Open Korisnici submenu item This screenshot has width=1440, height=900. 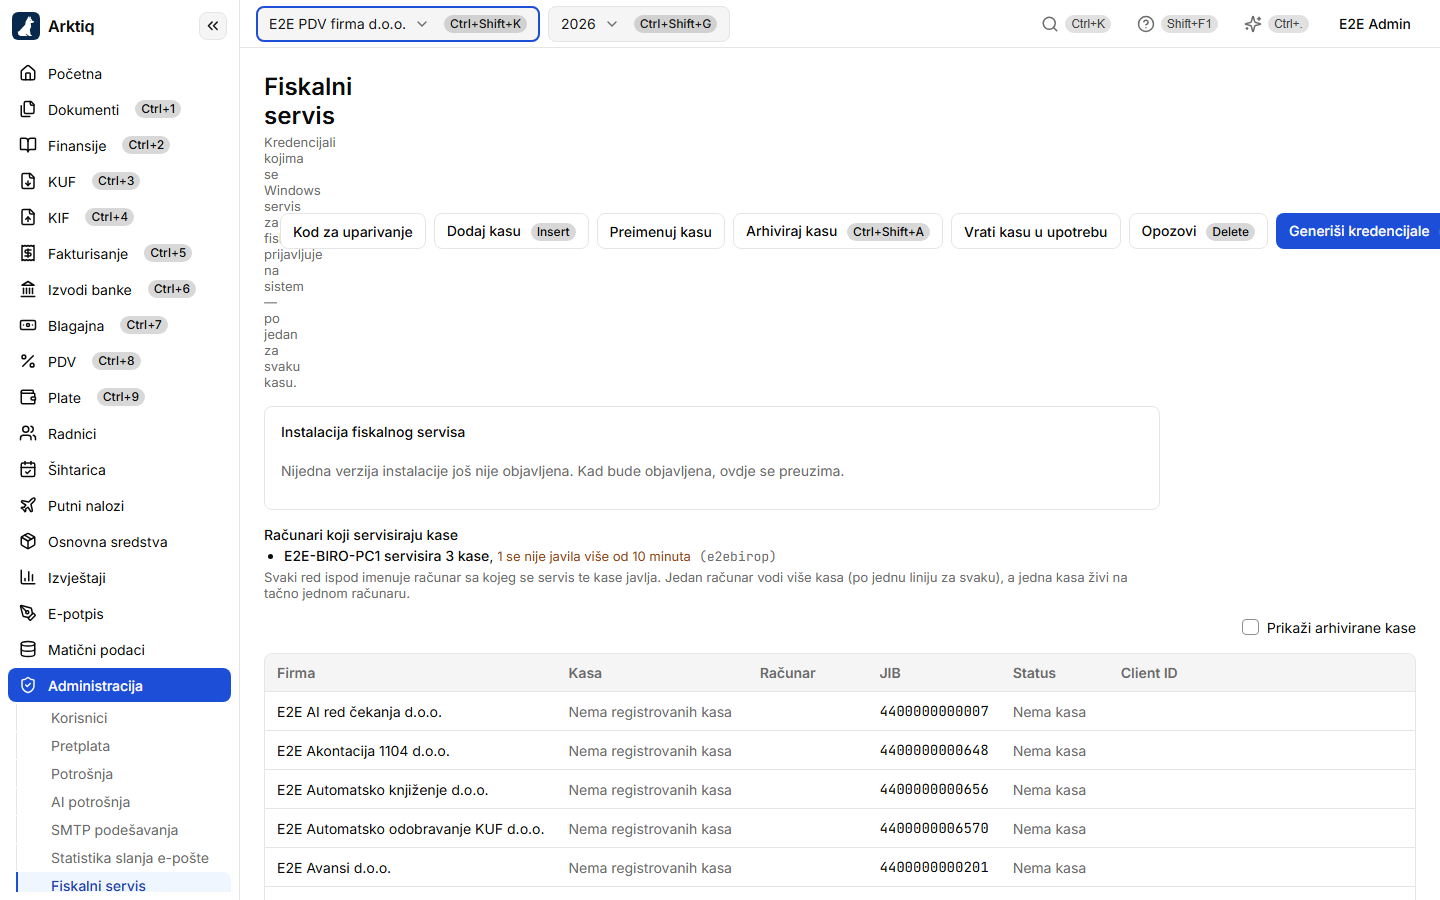[x=79, y=718]
